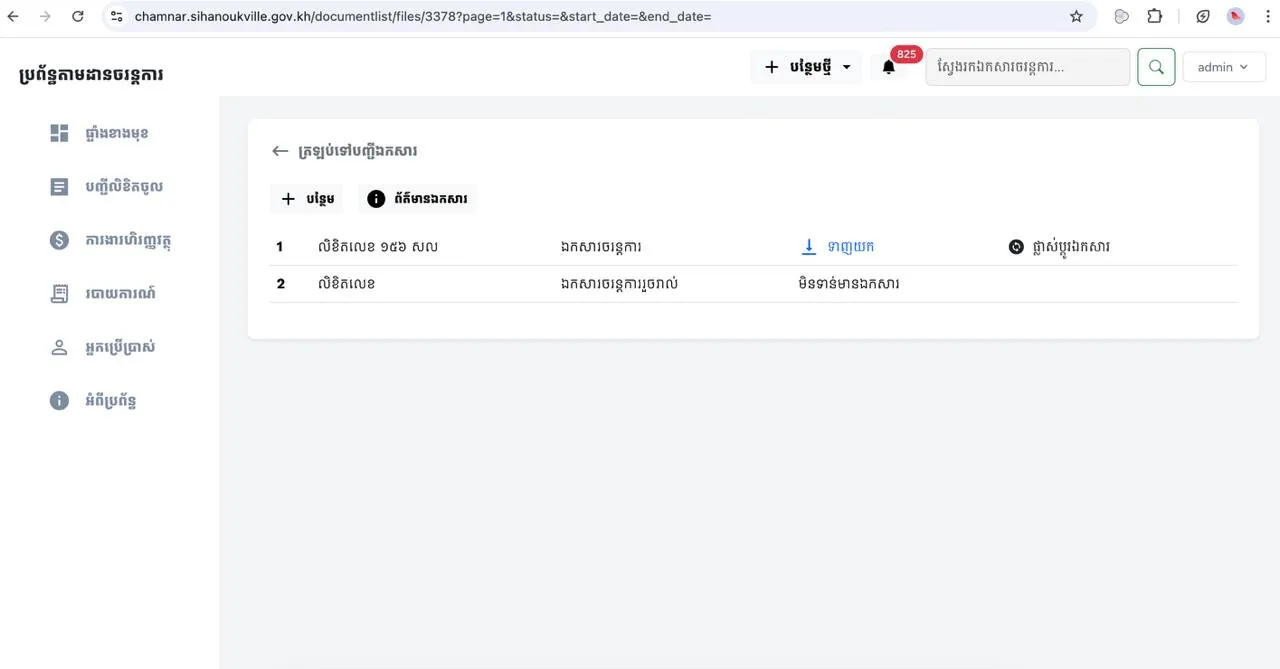Reload the page with browser refresh button

pyautogui.click(x=78, y=16)
